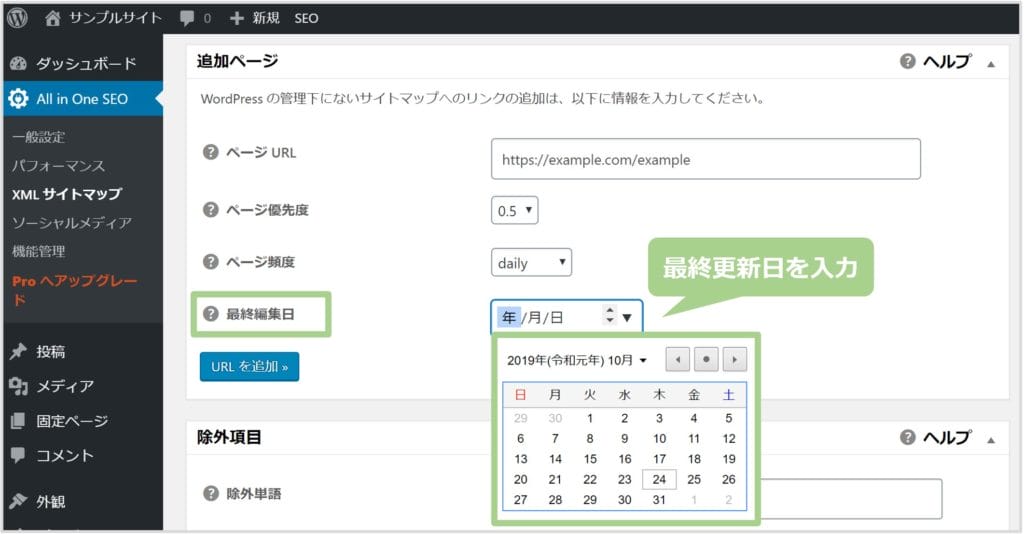Open the WordPress logo menu

click(17, 18)
